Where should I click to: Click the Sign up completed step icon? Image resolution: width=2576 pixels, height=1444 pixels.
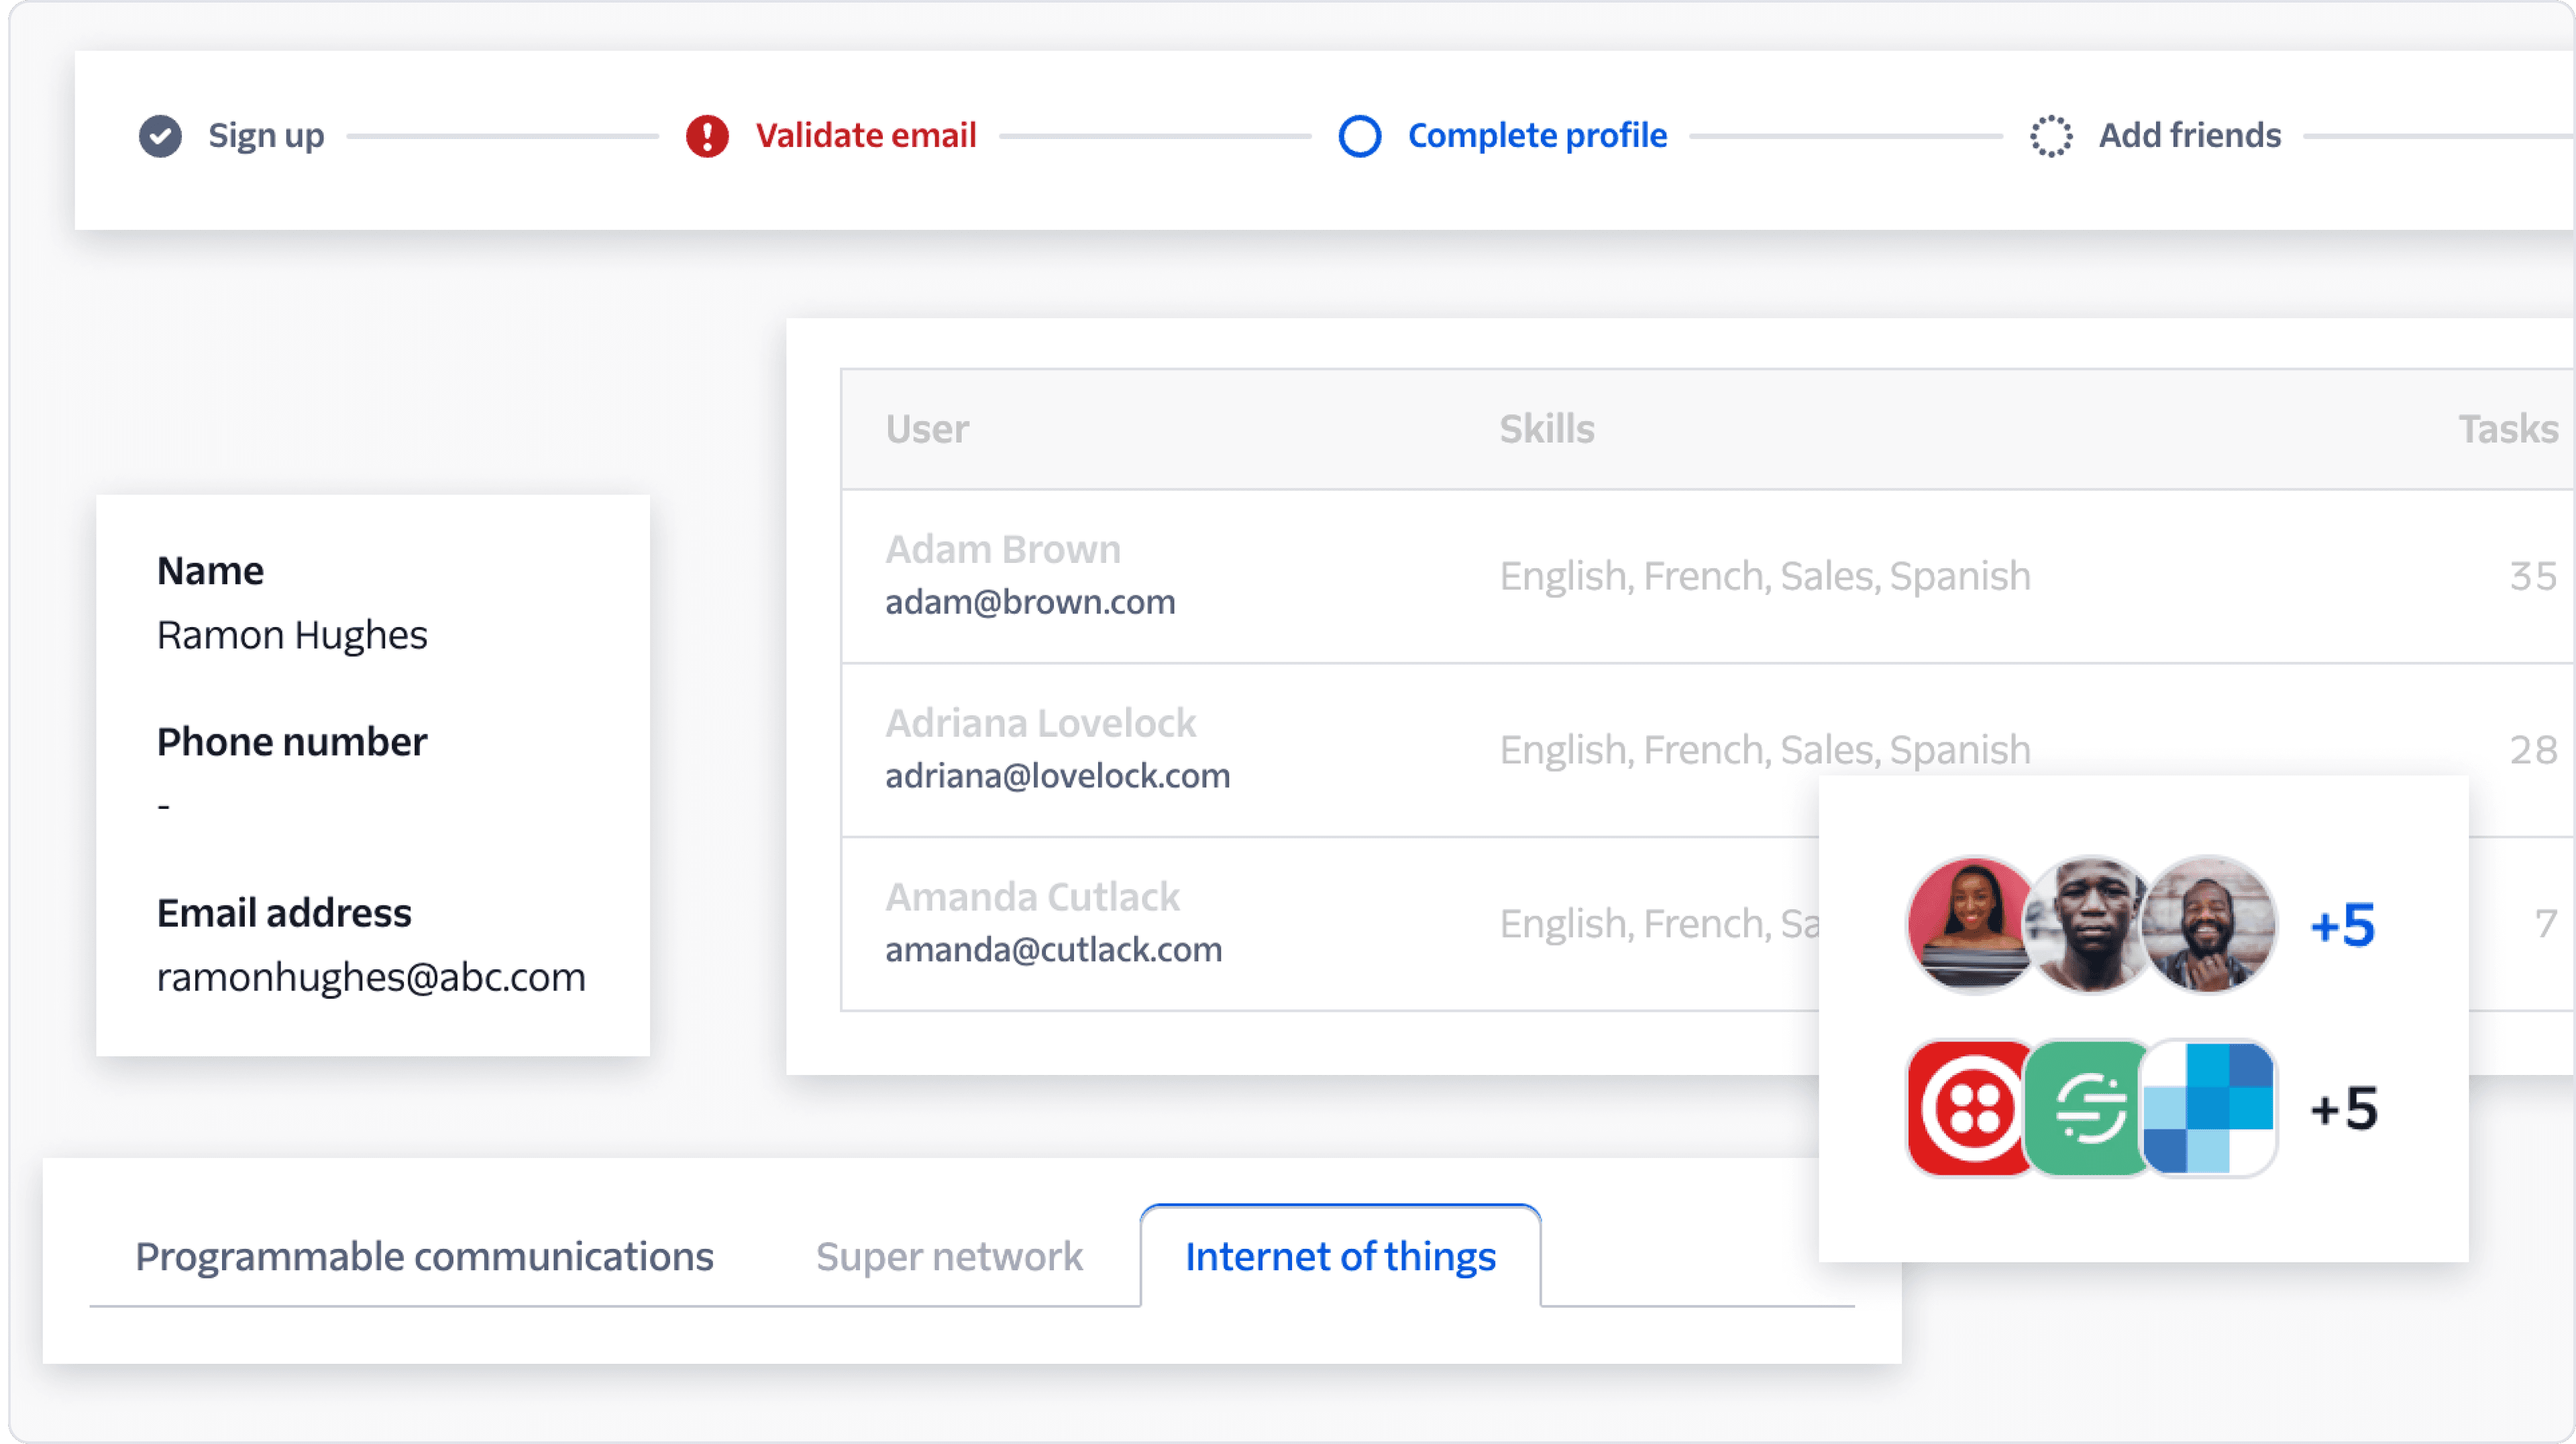coord(158,133)
